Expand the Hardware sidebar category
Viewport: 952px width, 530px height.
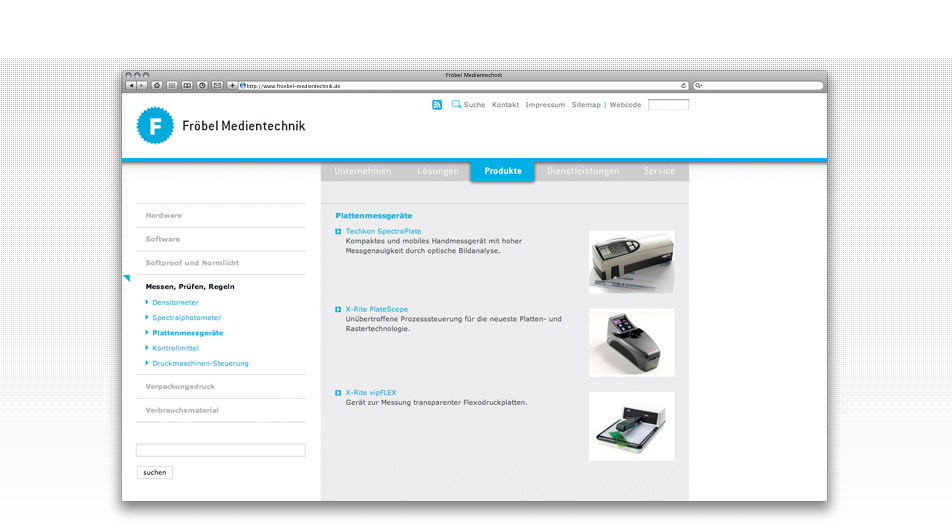[x=164, y=216]
